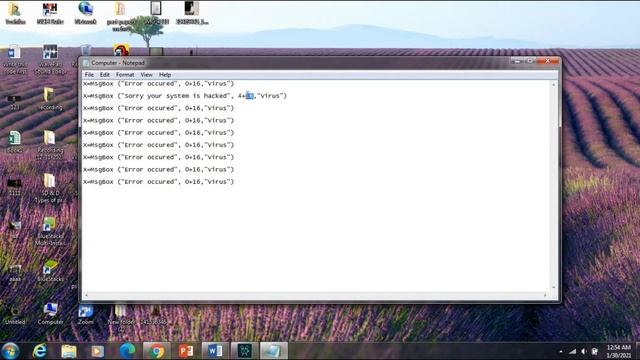Viewport: 640px width, 360px height.
Task: Select the 'recording' folder on desktop
Action: [x=50, y=98]
